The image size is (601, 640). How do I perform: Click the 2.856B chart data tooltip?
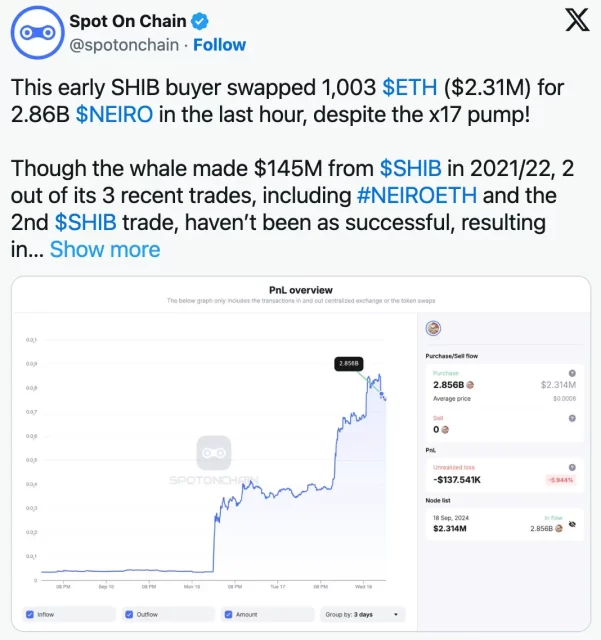tap(347, 364)
